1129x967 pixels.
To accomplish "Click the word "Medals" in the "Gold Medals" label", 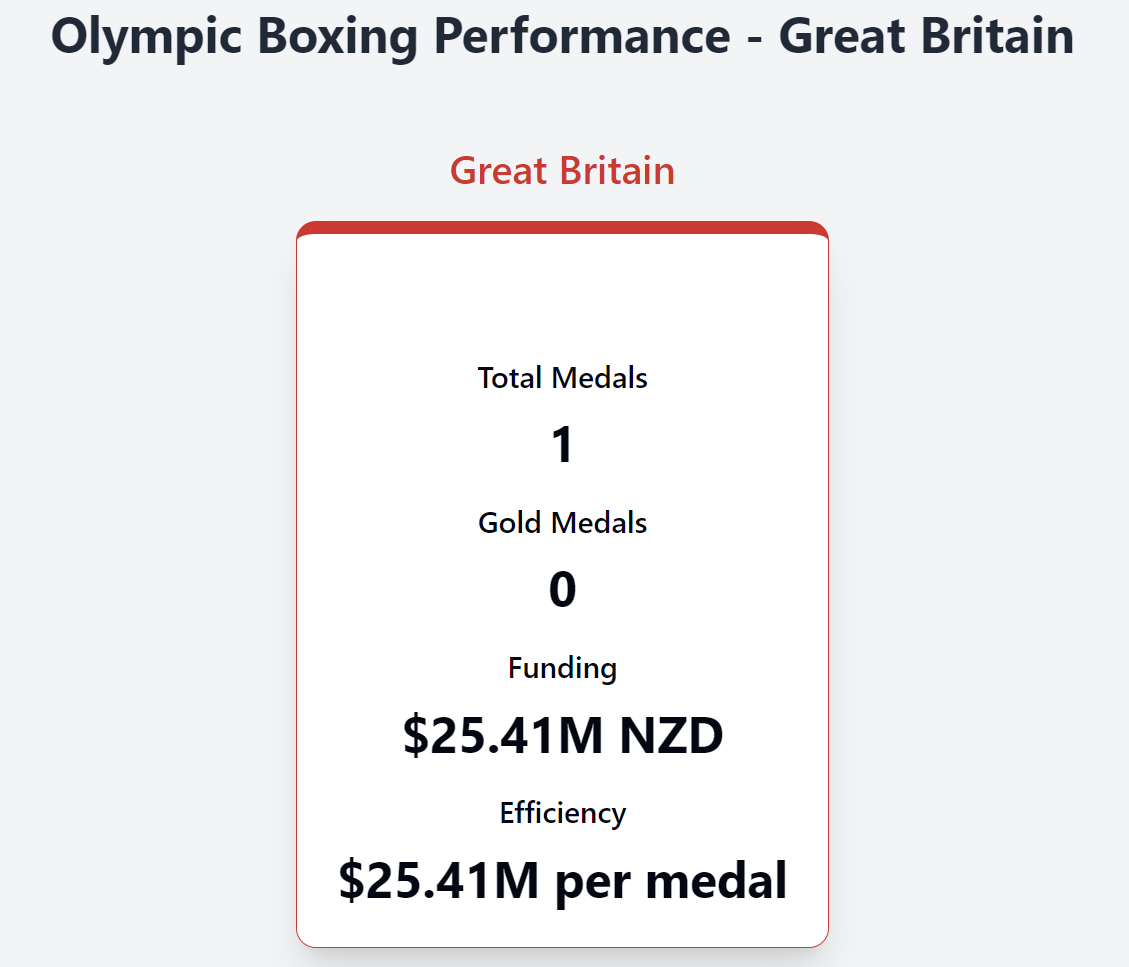I will (604, 523).
